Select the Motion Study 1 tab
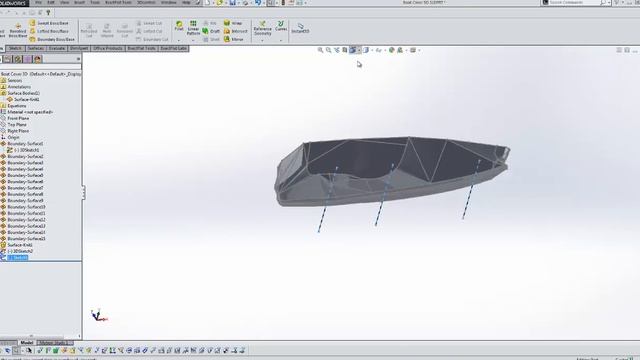Image resolution: width=640 pixels, height=360 pixels. pyautogui.click(x=55, y=342)
